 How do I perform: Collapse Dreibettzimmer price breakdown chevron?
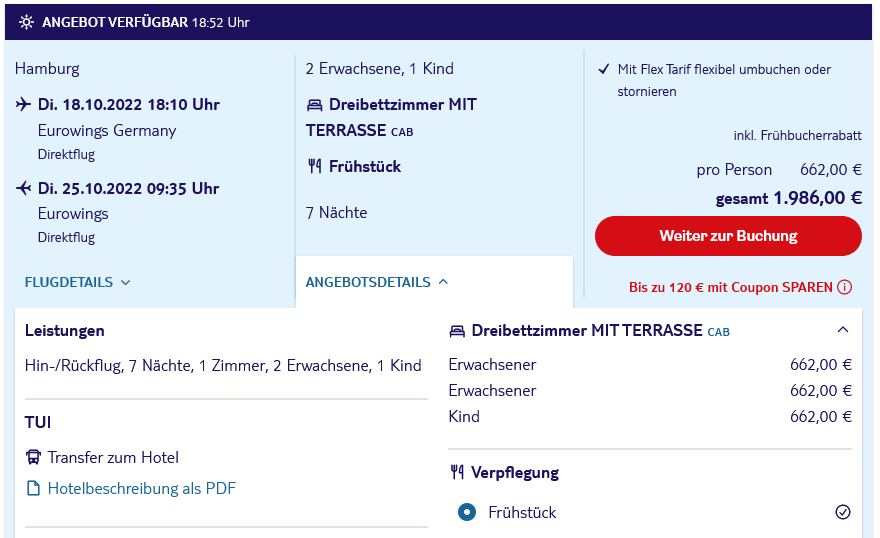tap(842, 330)
